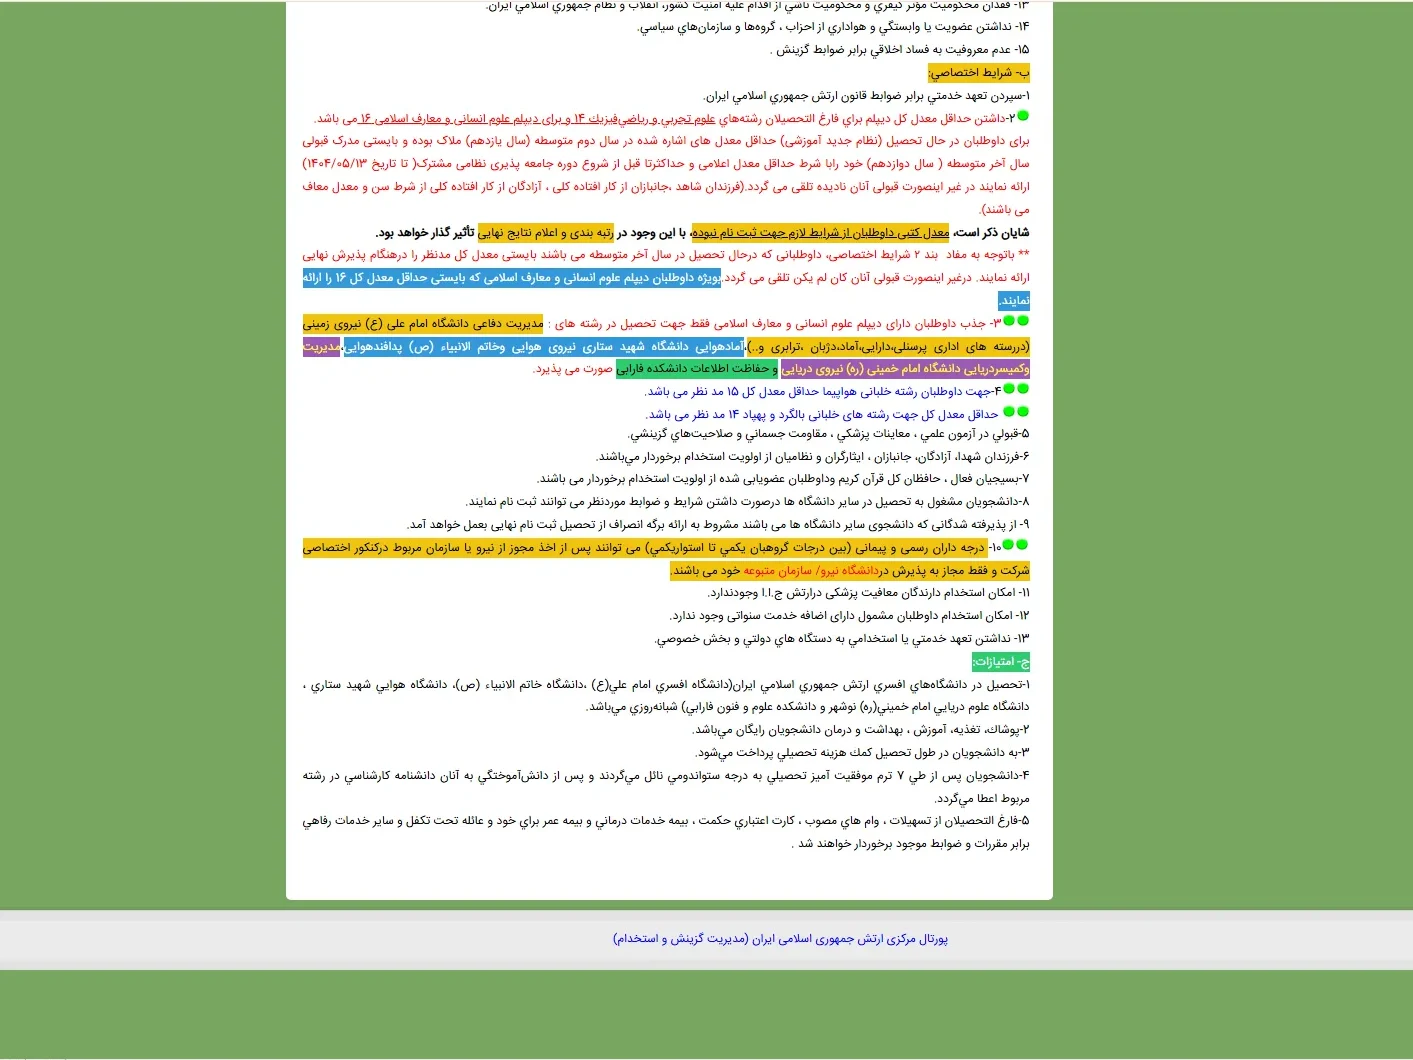Click the text "اضافه خدمت سنواتی"

click(778, 617)
